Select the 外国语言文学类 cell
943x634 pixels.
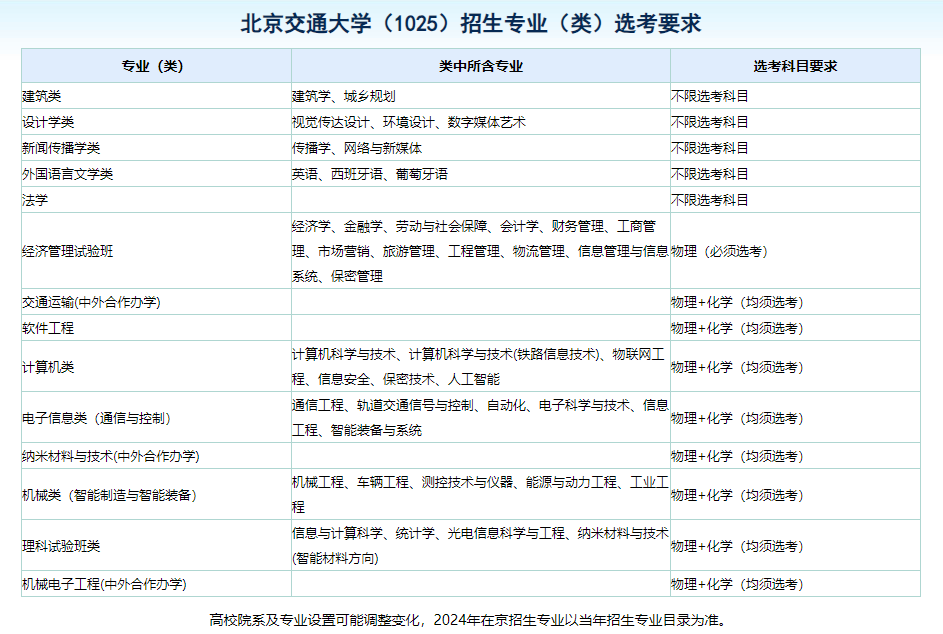pyautogui.click(x=156, y=173)
